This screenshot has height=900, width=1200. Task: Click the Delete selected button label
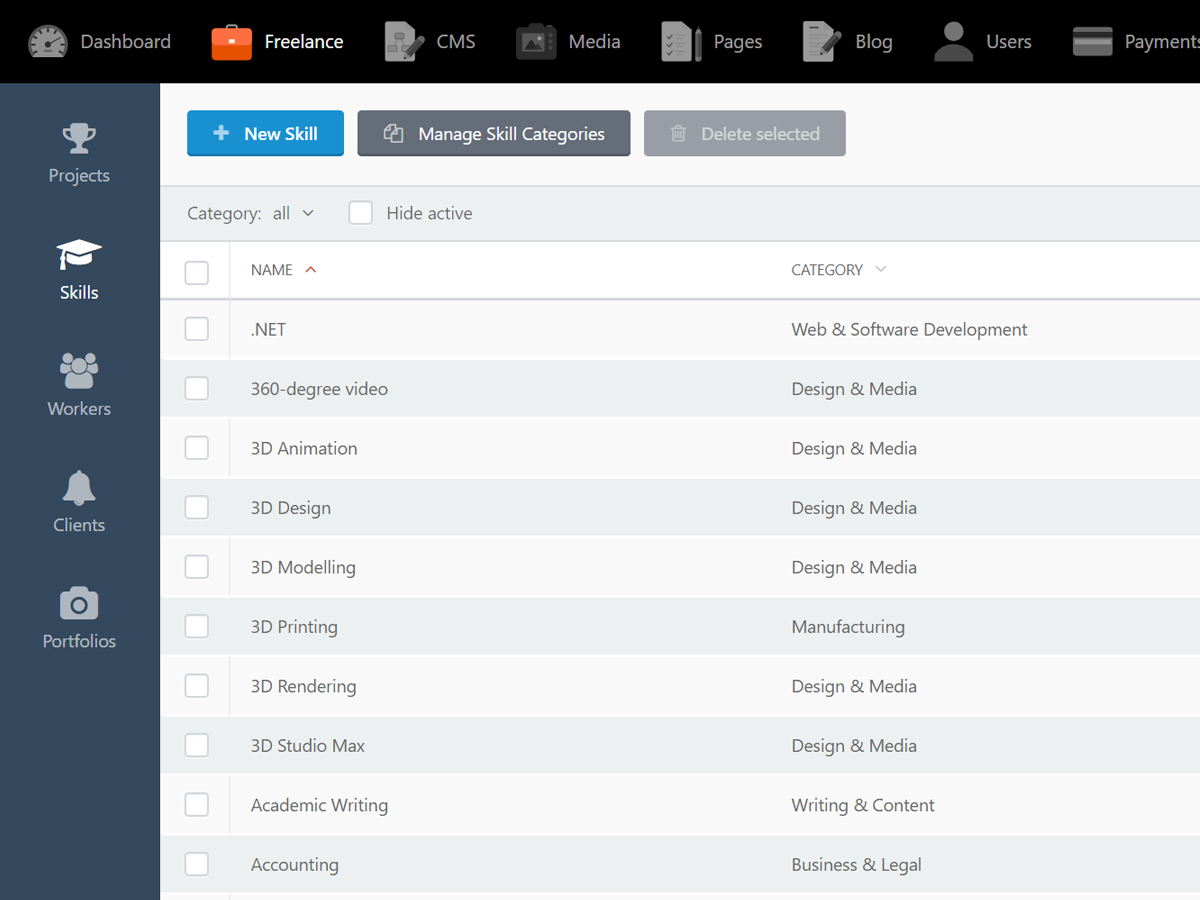click(760, 134)
